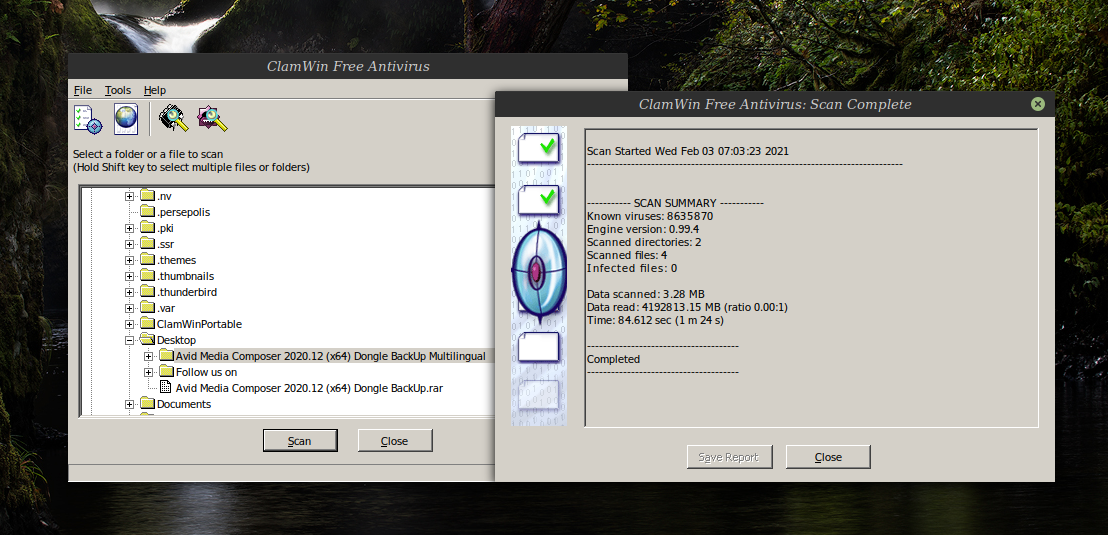Click the .rar file document icon

click(165, 388)
